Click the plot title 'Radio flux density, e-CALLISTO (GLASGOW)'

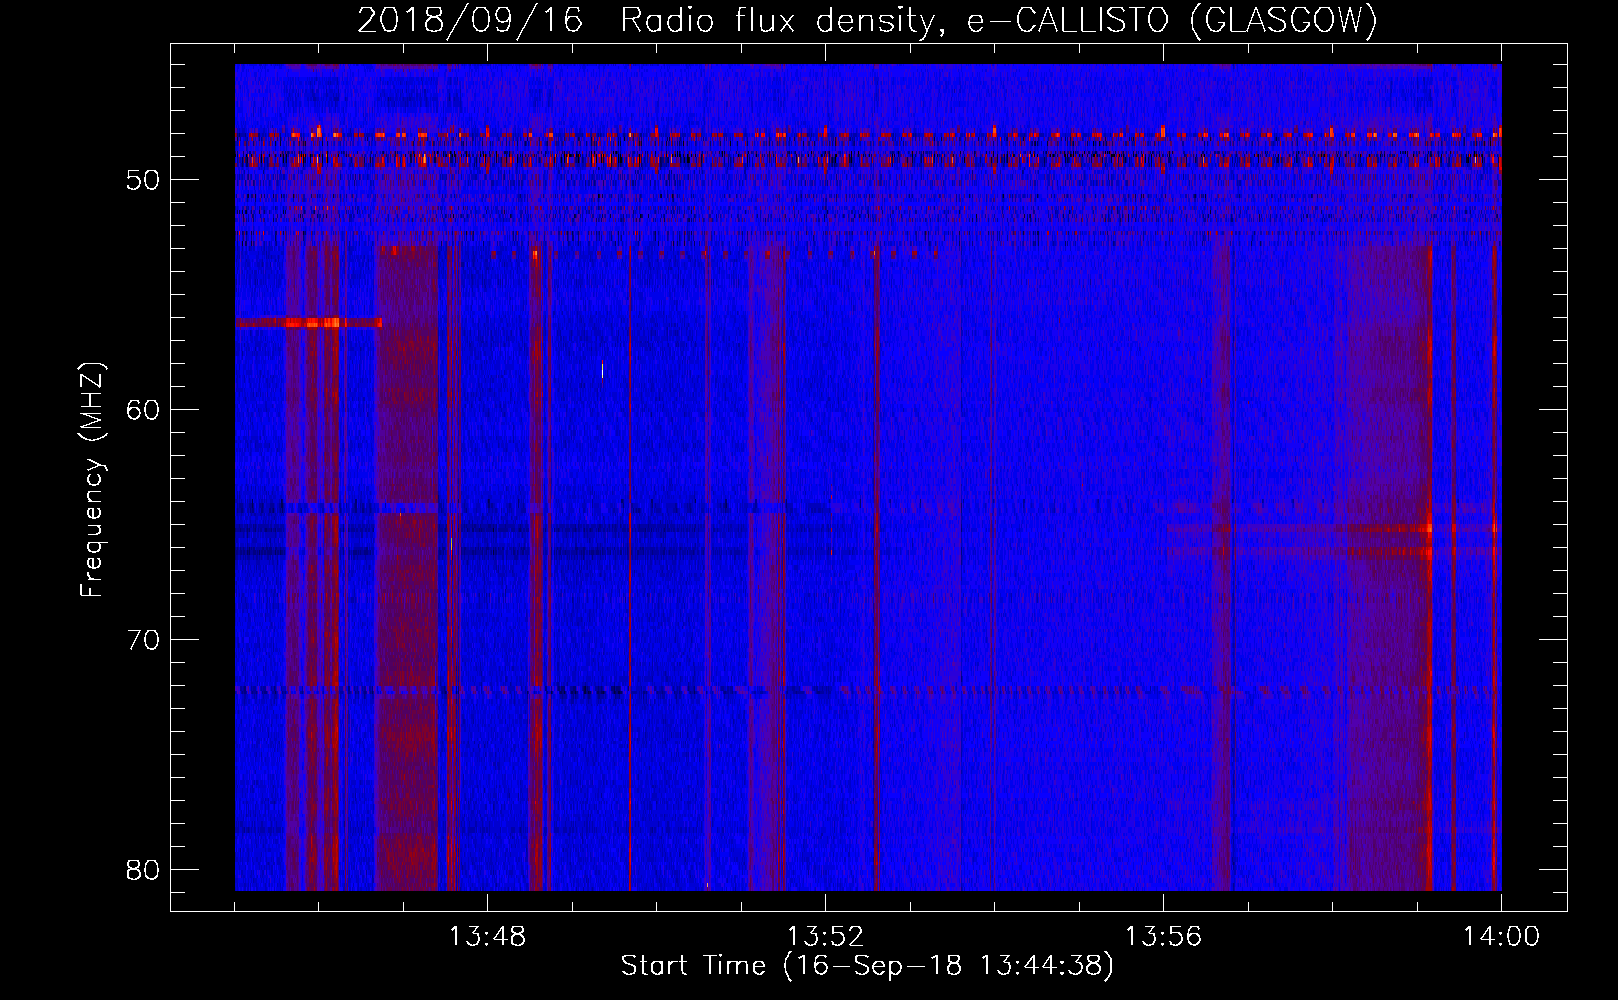[x=999, y=20]
